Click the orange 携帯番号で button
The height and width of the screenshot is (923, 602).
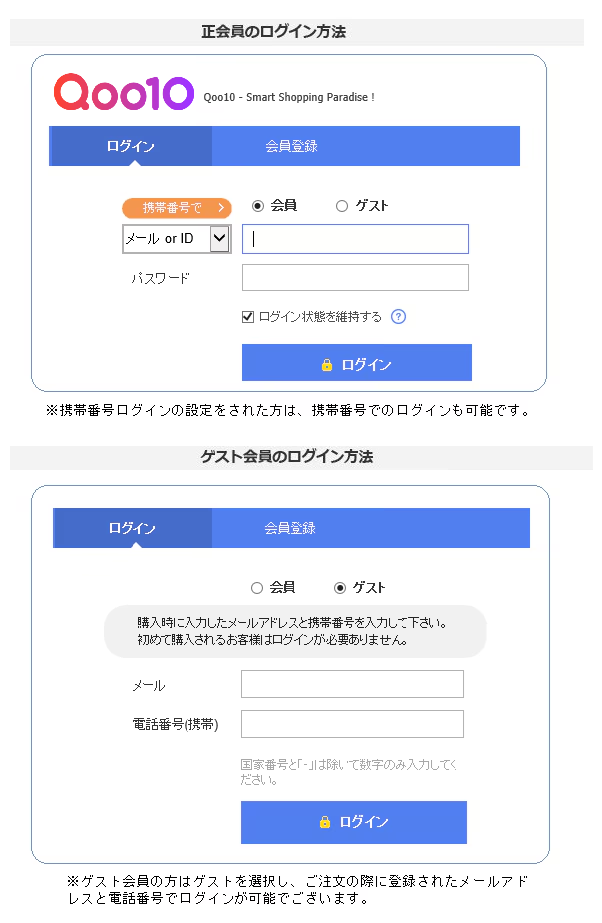tap(177, 207)
